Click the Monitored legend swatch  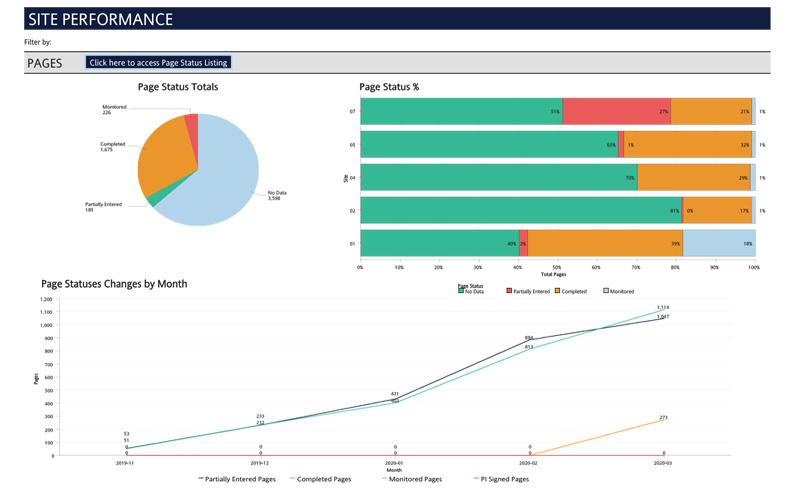click(x=605, y=291)
